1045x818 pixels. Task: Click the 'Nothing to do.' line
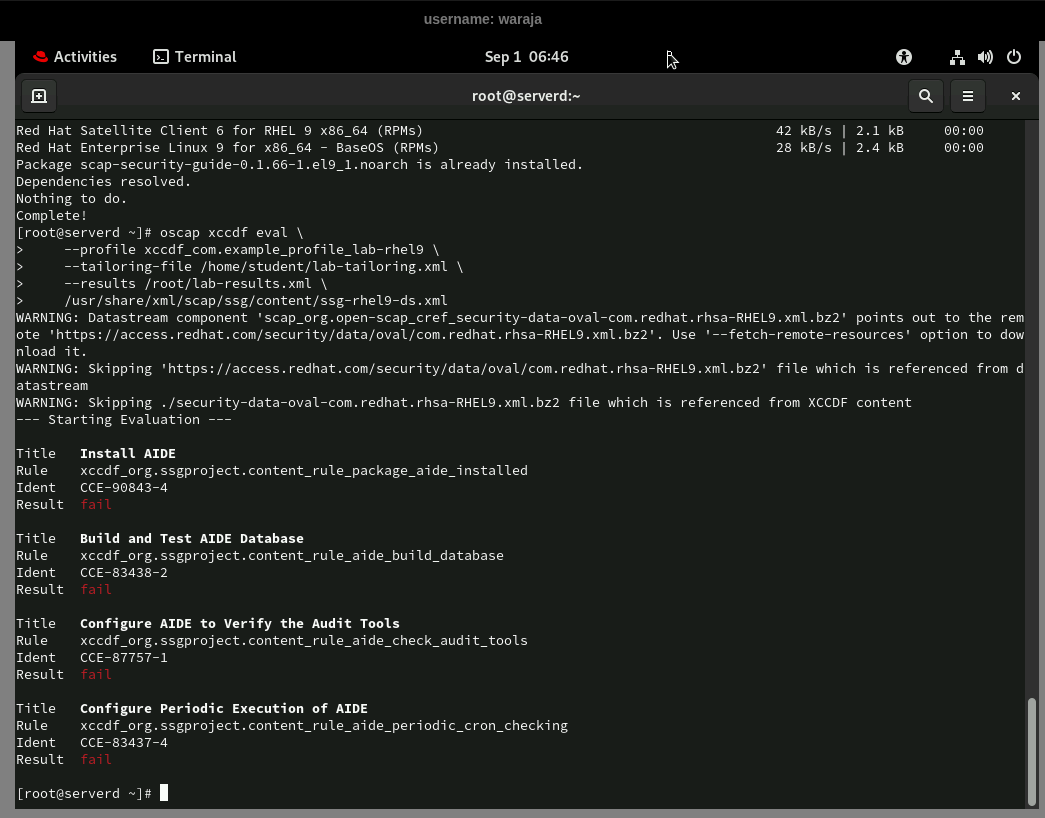(71, 199)
